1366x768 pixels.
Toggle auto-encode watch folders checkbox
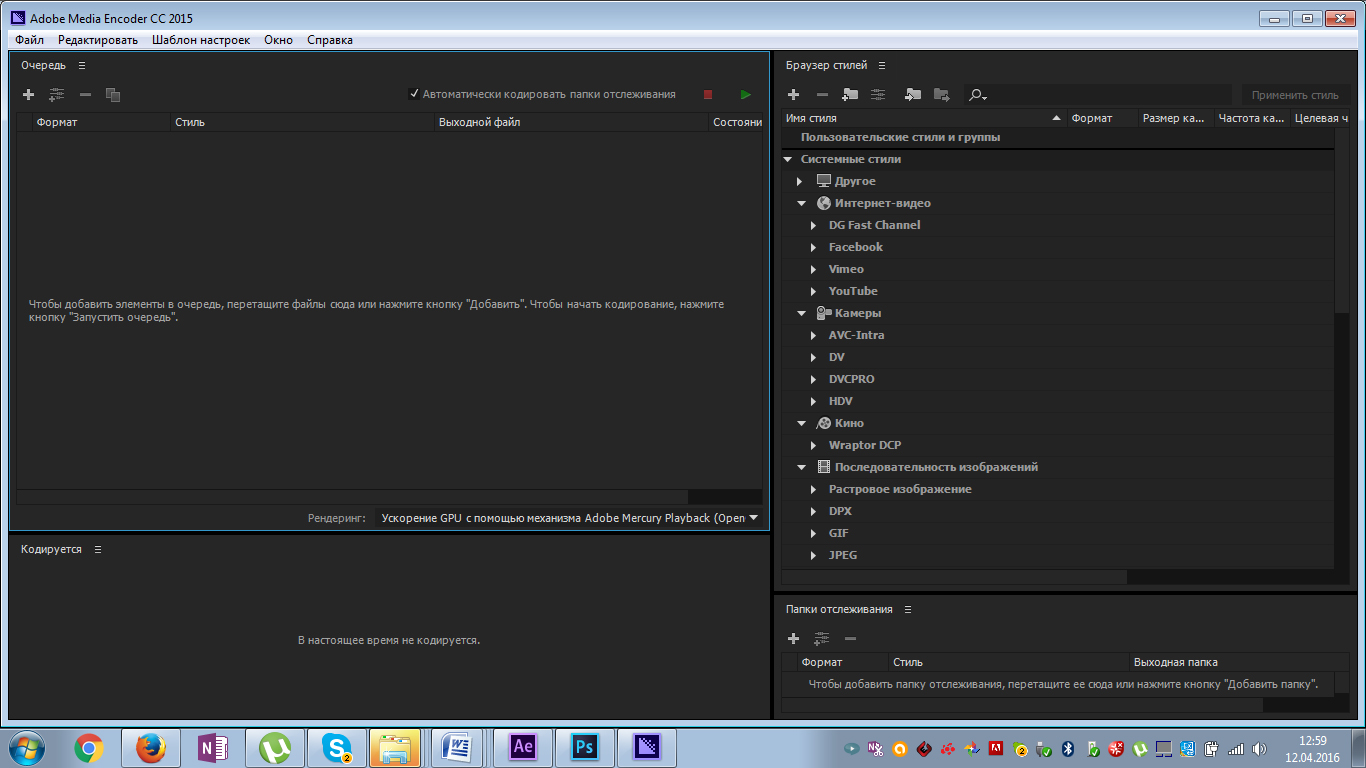click(414, 94)
